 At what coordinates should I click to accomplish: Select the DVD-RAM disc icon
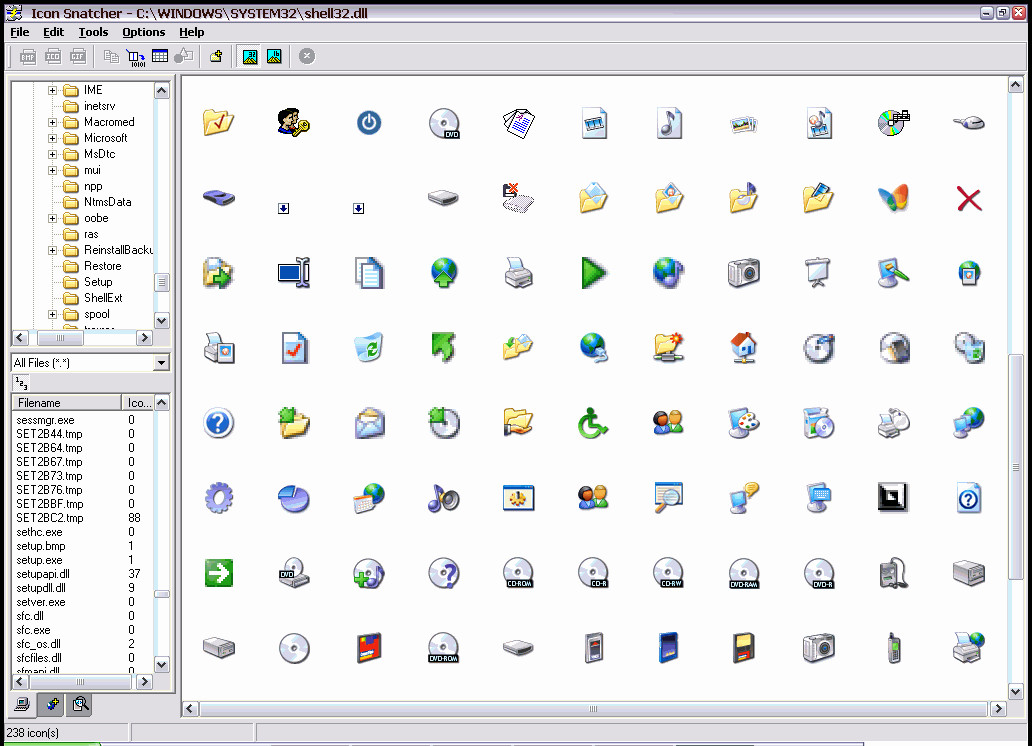[744, 573]
